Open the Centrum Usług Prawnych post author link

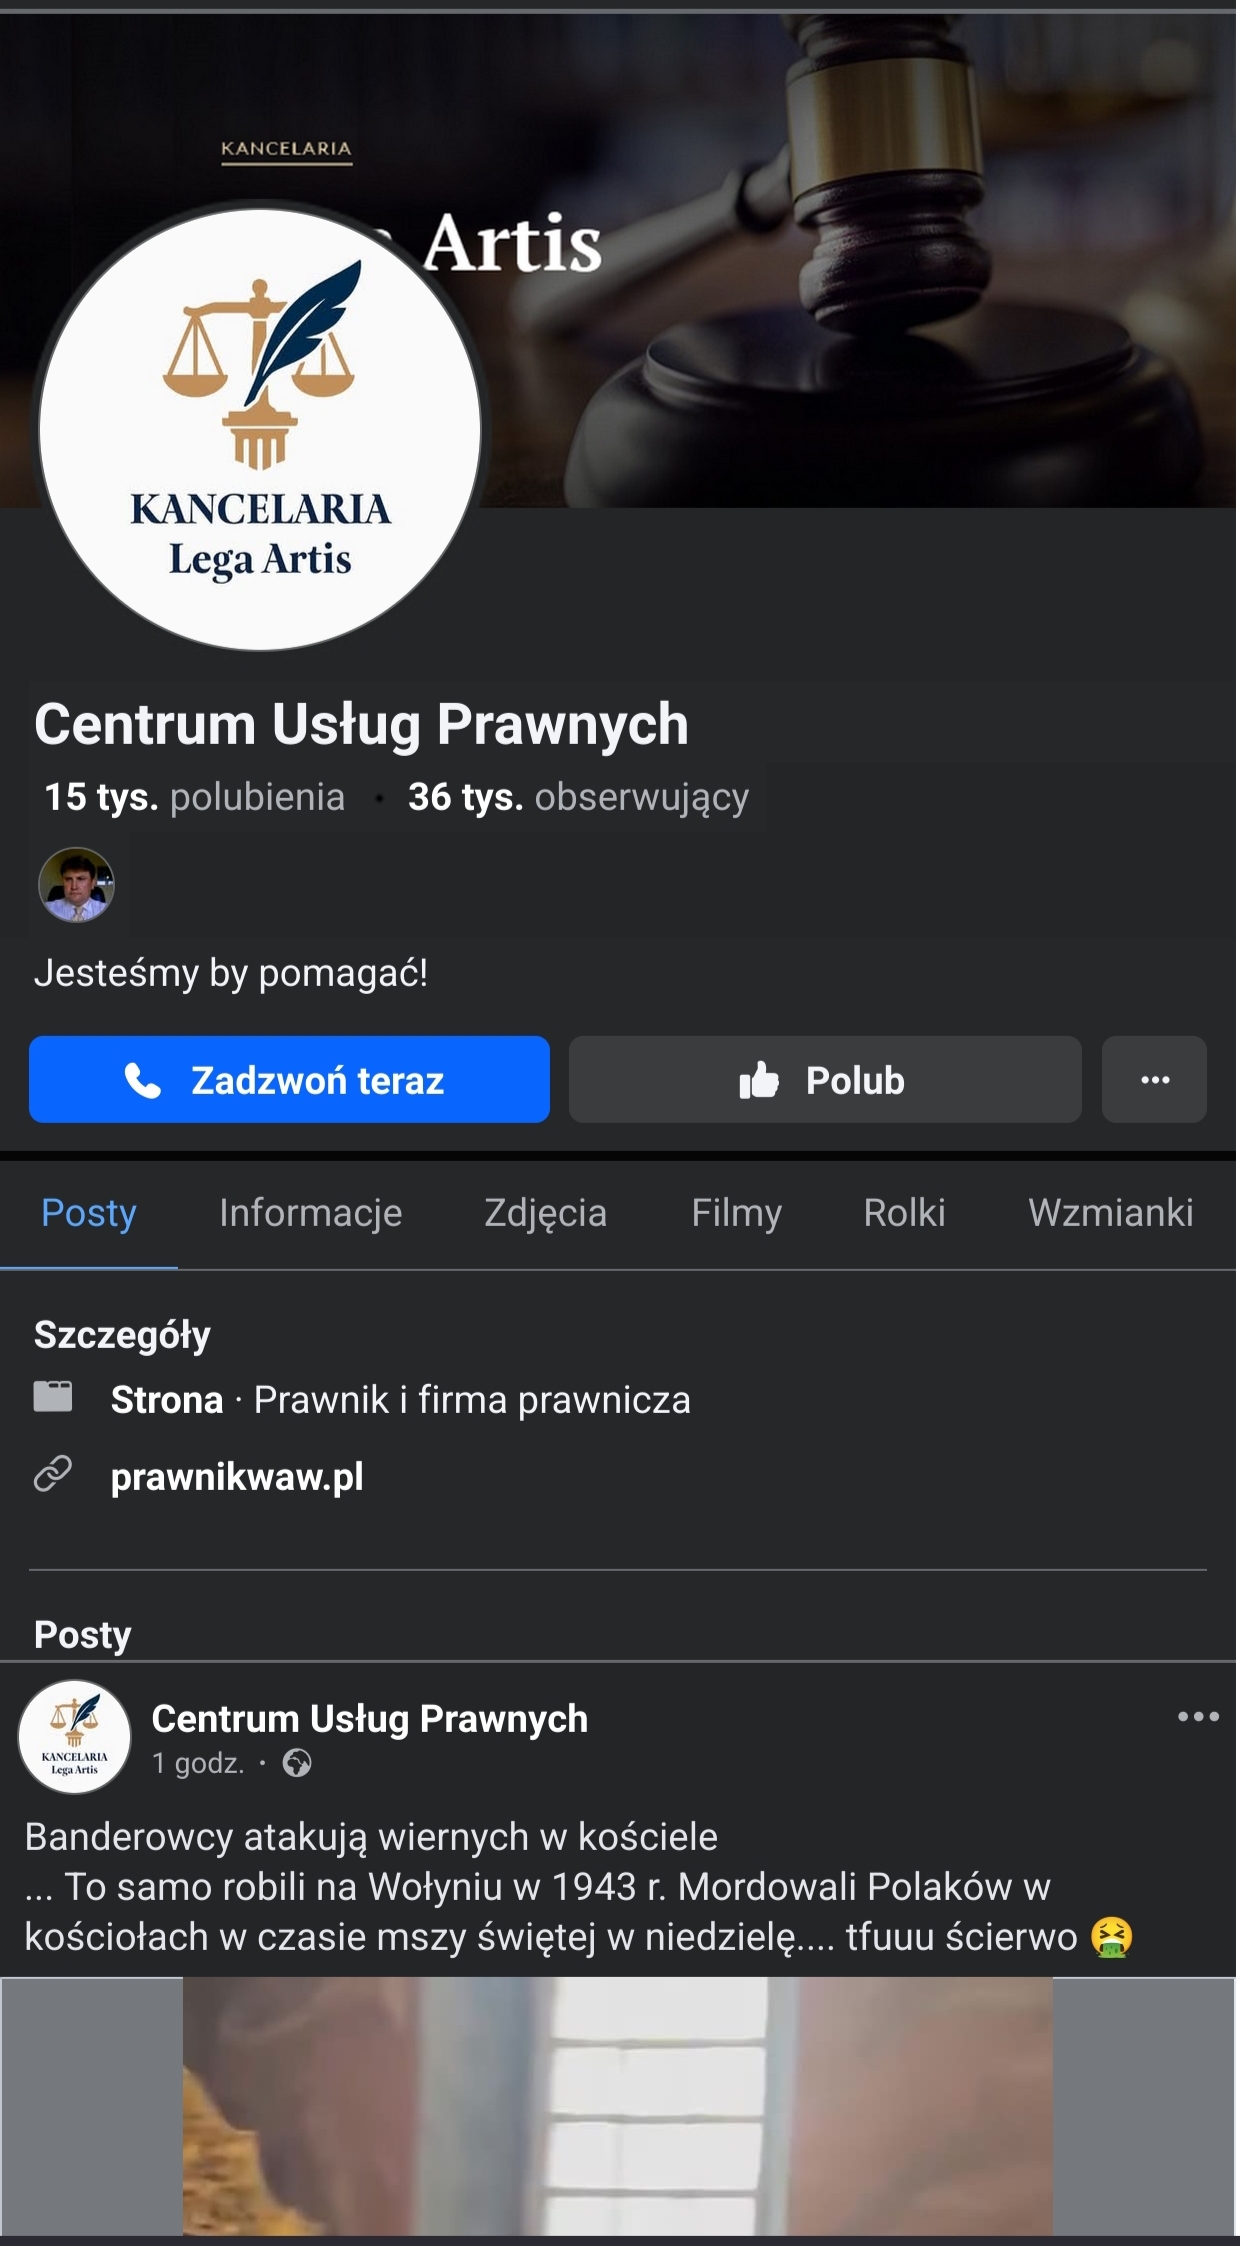click(x=369, y=1719)
